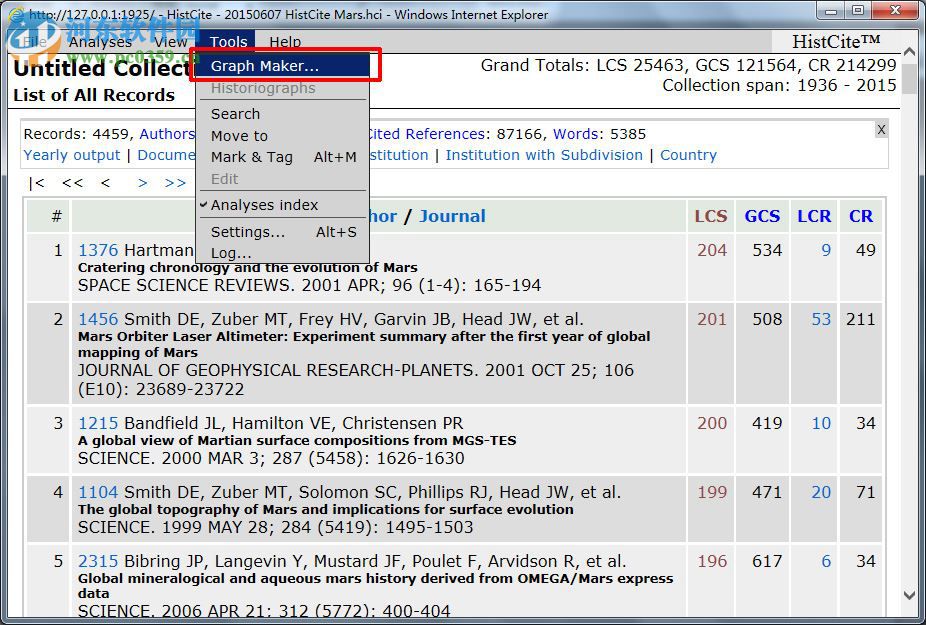
Task: Click LCS value 200 of record 3
Action: pos(712,424)
